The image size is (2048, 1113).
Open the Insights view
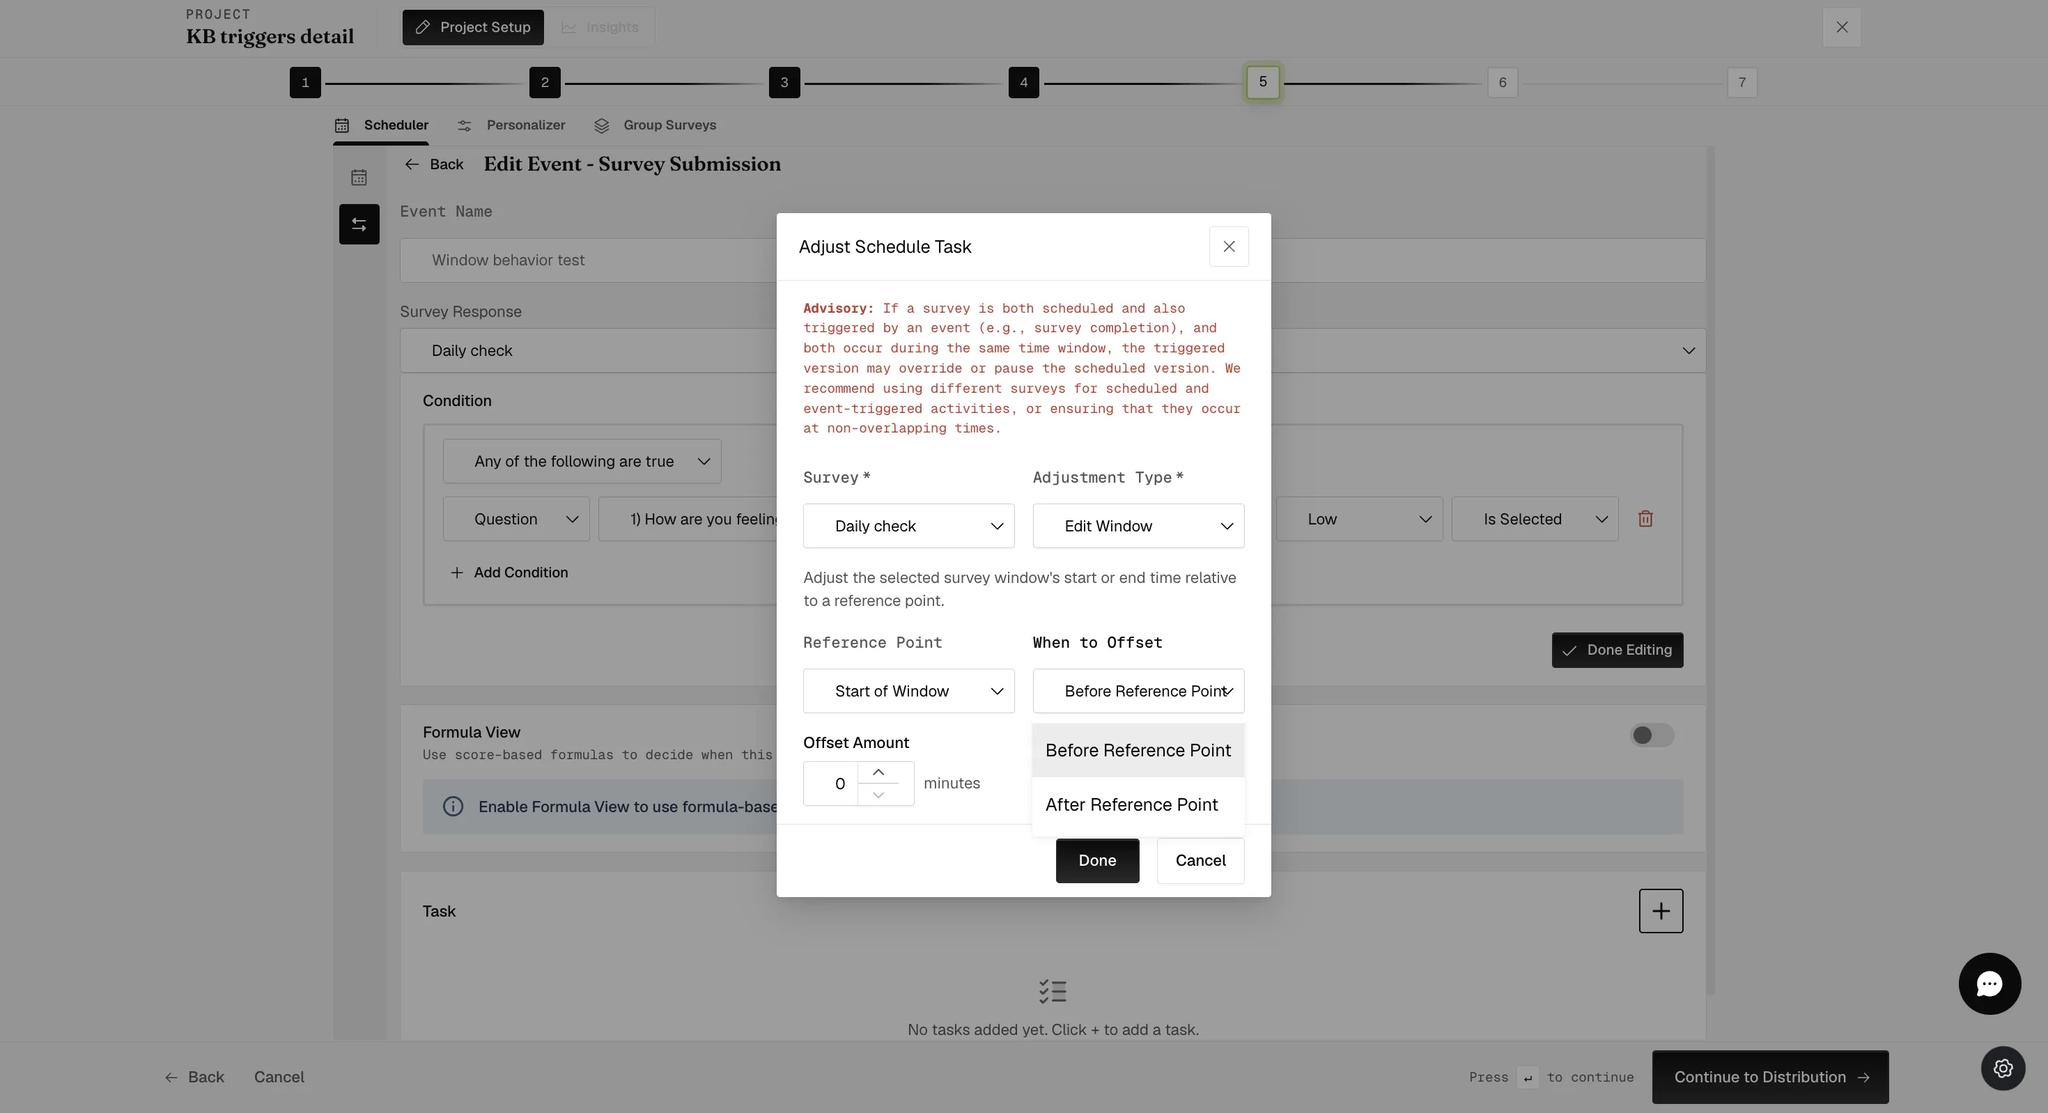600,27
